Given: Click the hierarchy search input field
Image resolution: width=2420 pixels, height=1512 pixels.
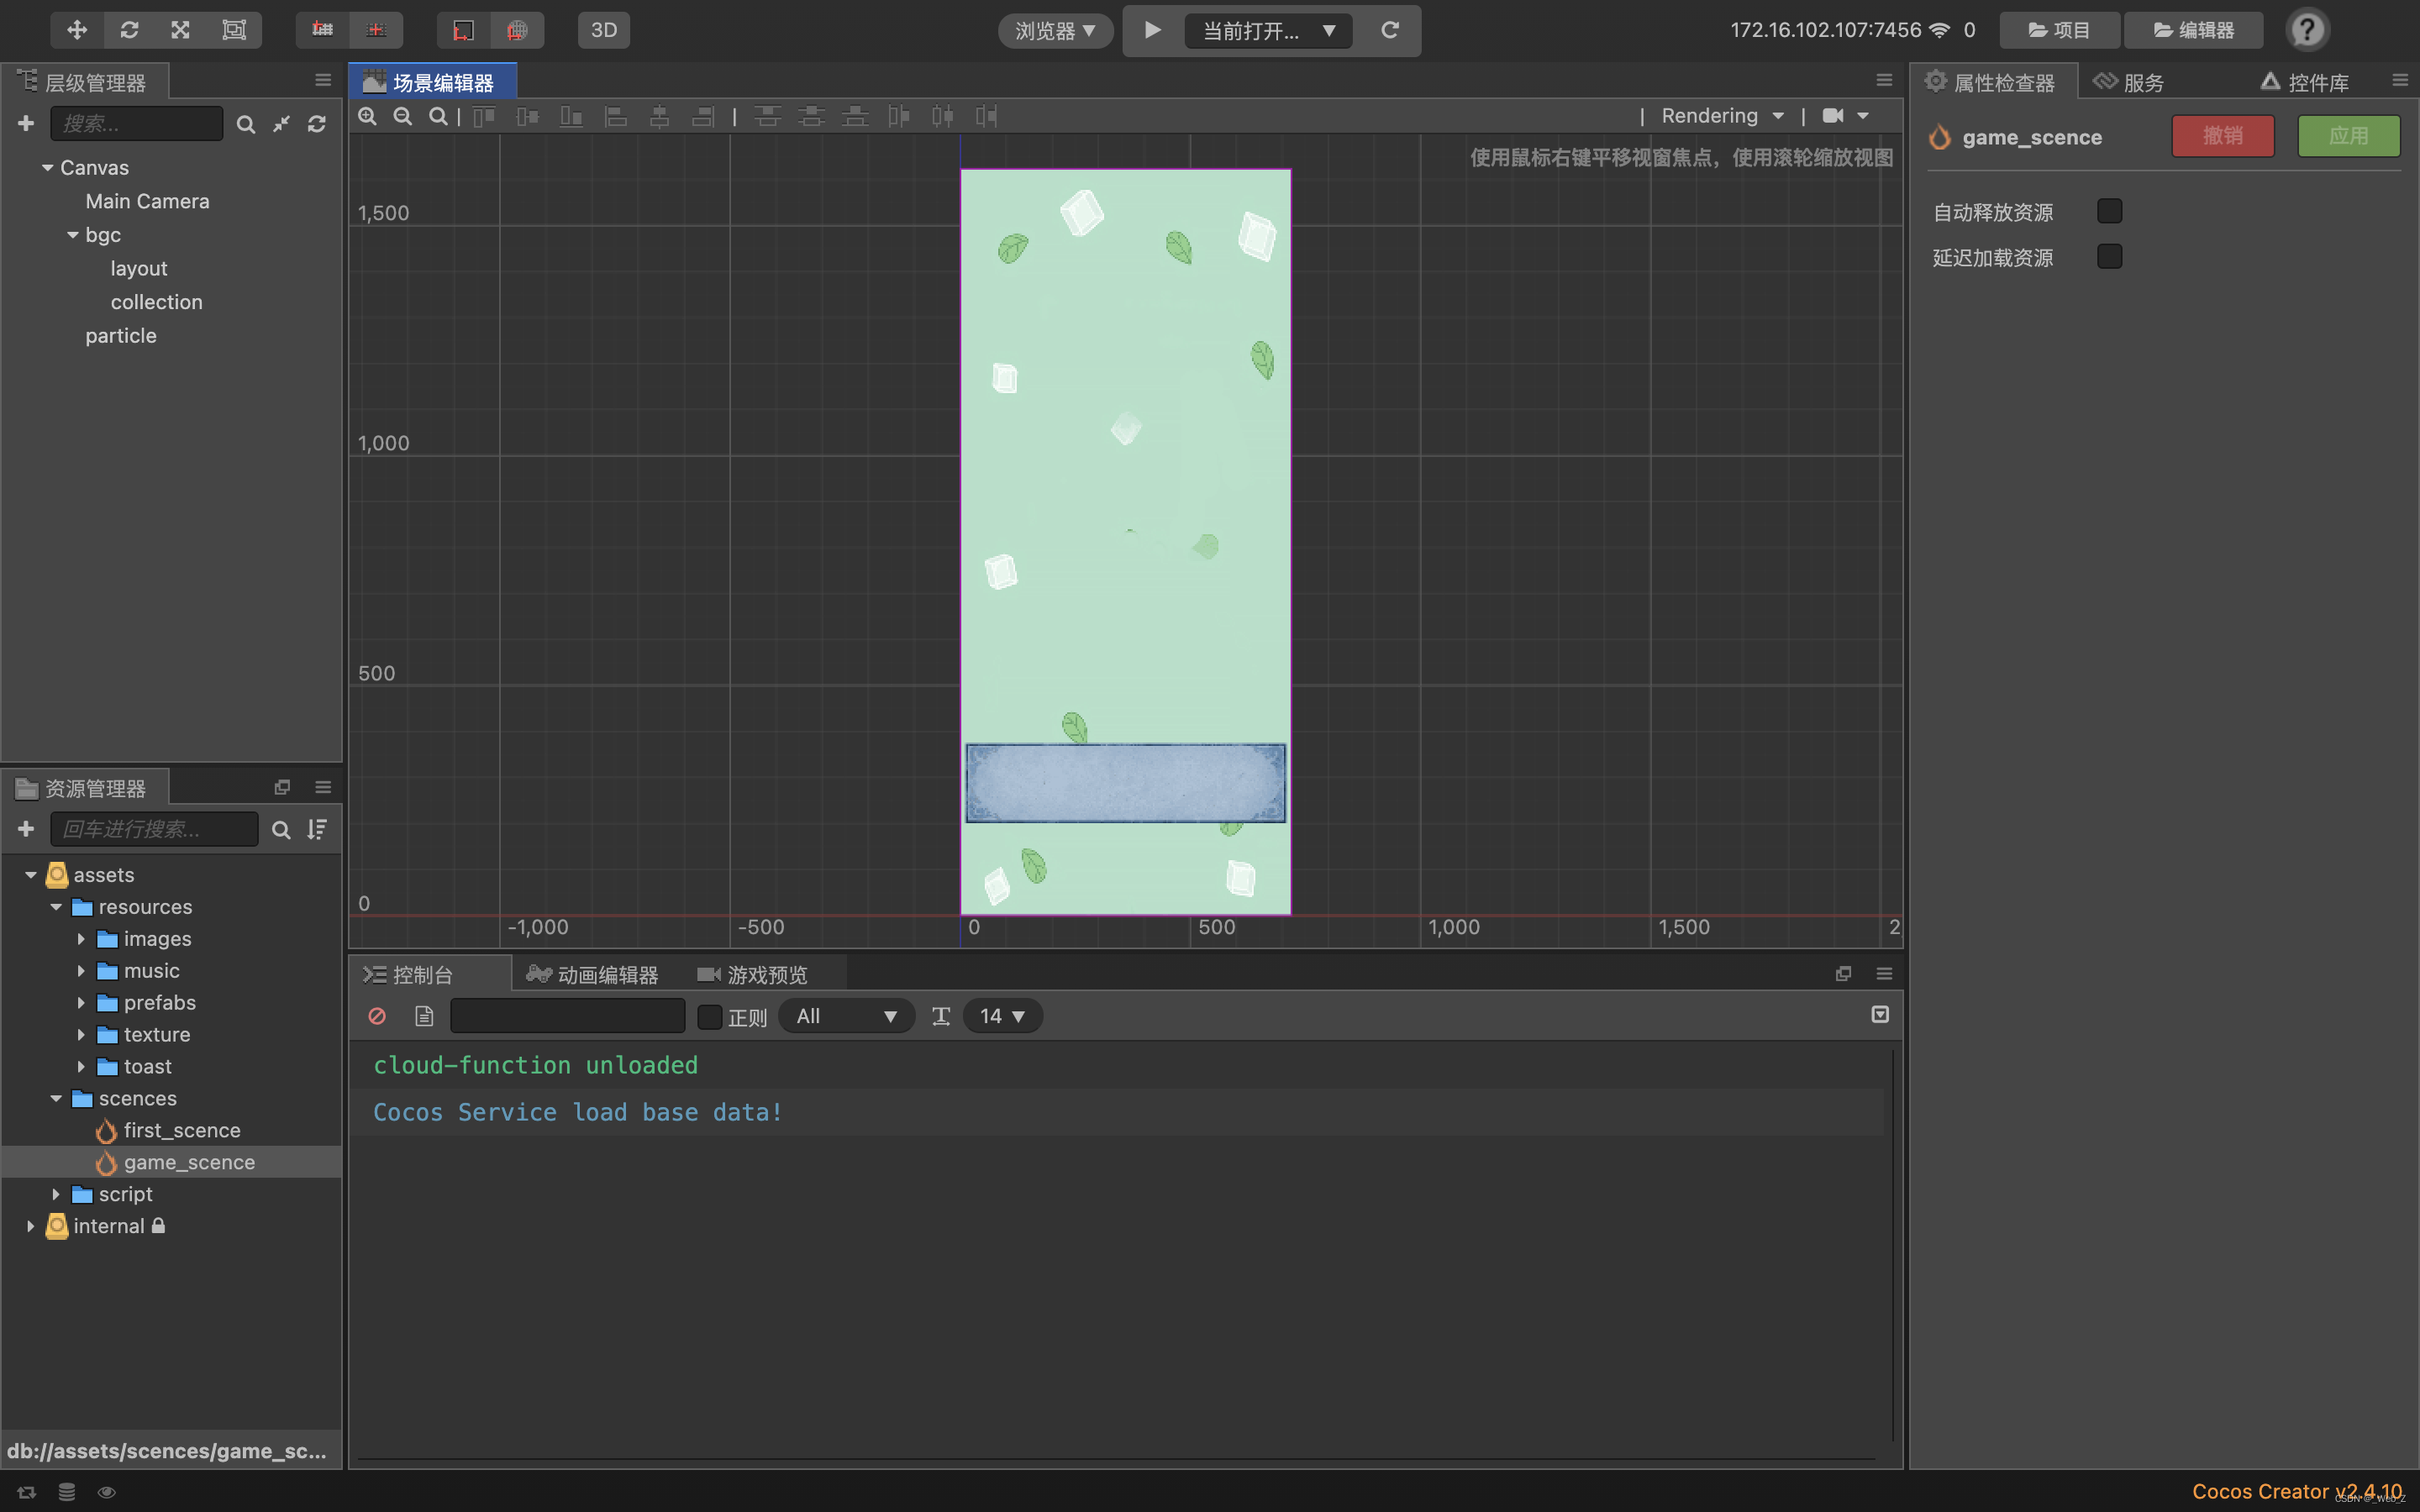Looking at the screenshot, I should pyautogui.click(x=137, y=123).
